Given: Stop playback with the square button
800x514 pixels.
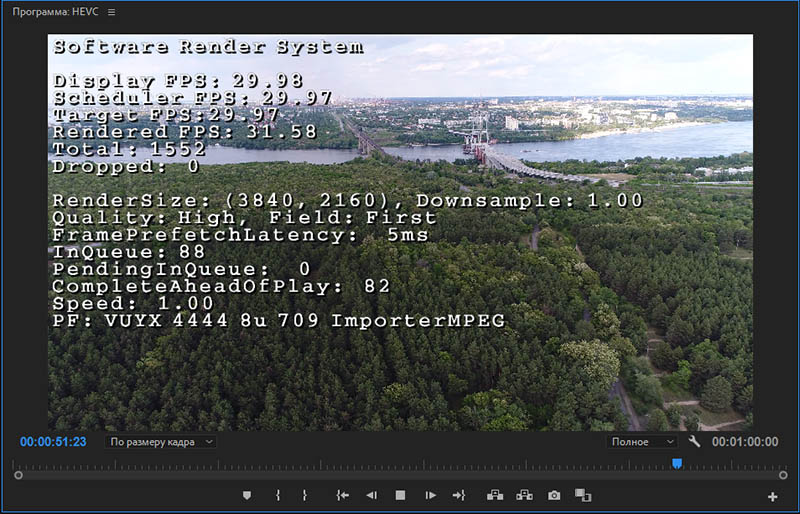Looking at the screenshot, I should tap(401, 495).
